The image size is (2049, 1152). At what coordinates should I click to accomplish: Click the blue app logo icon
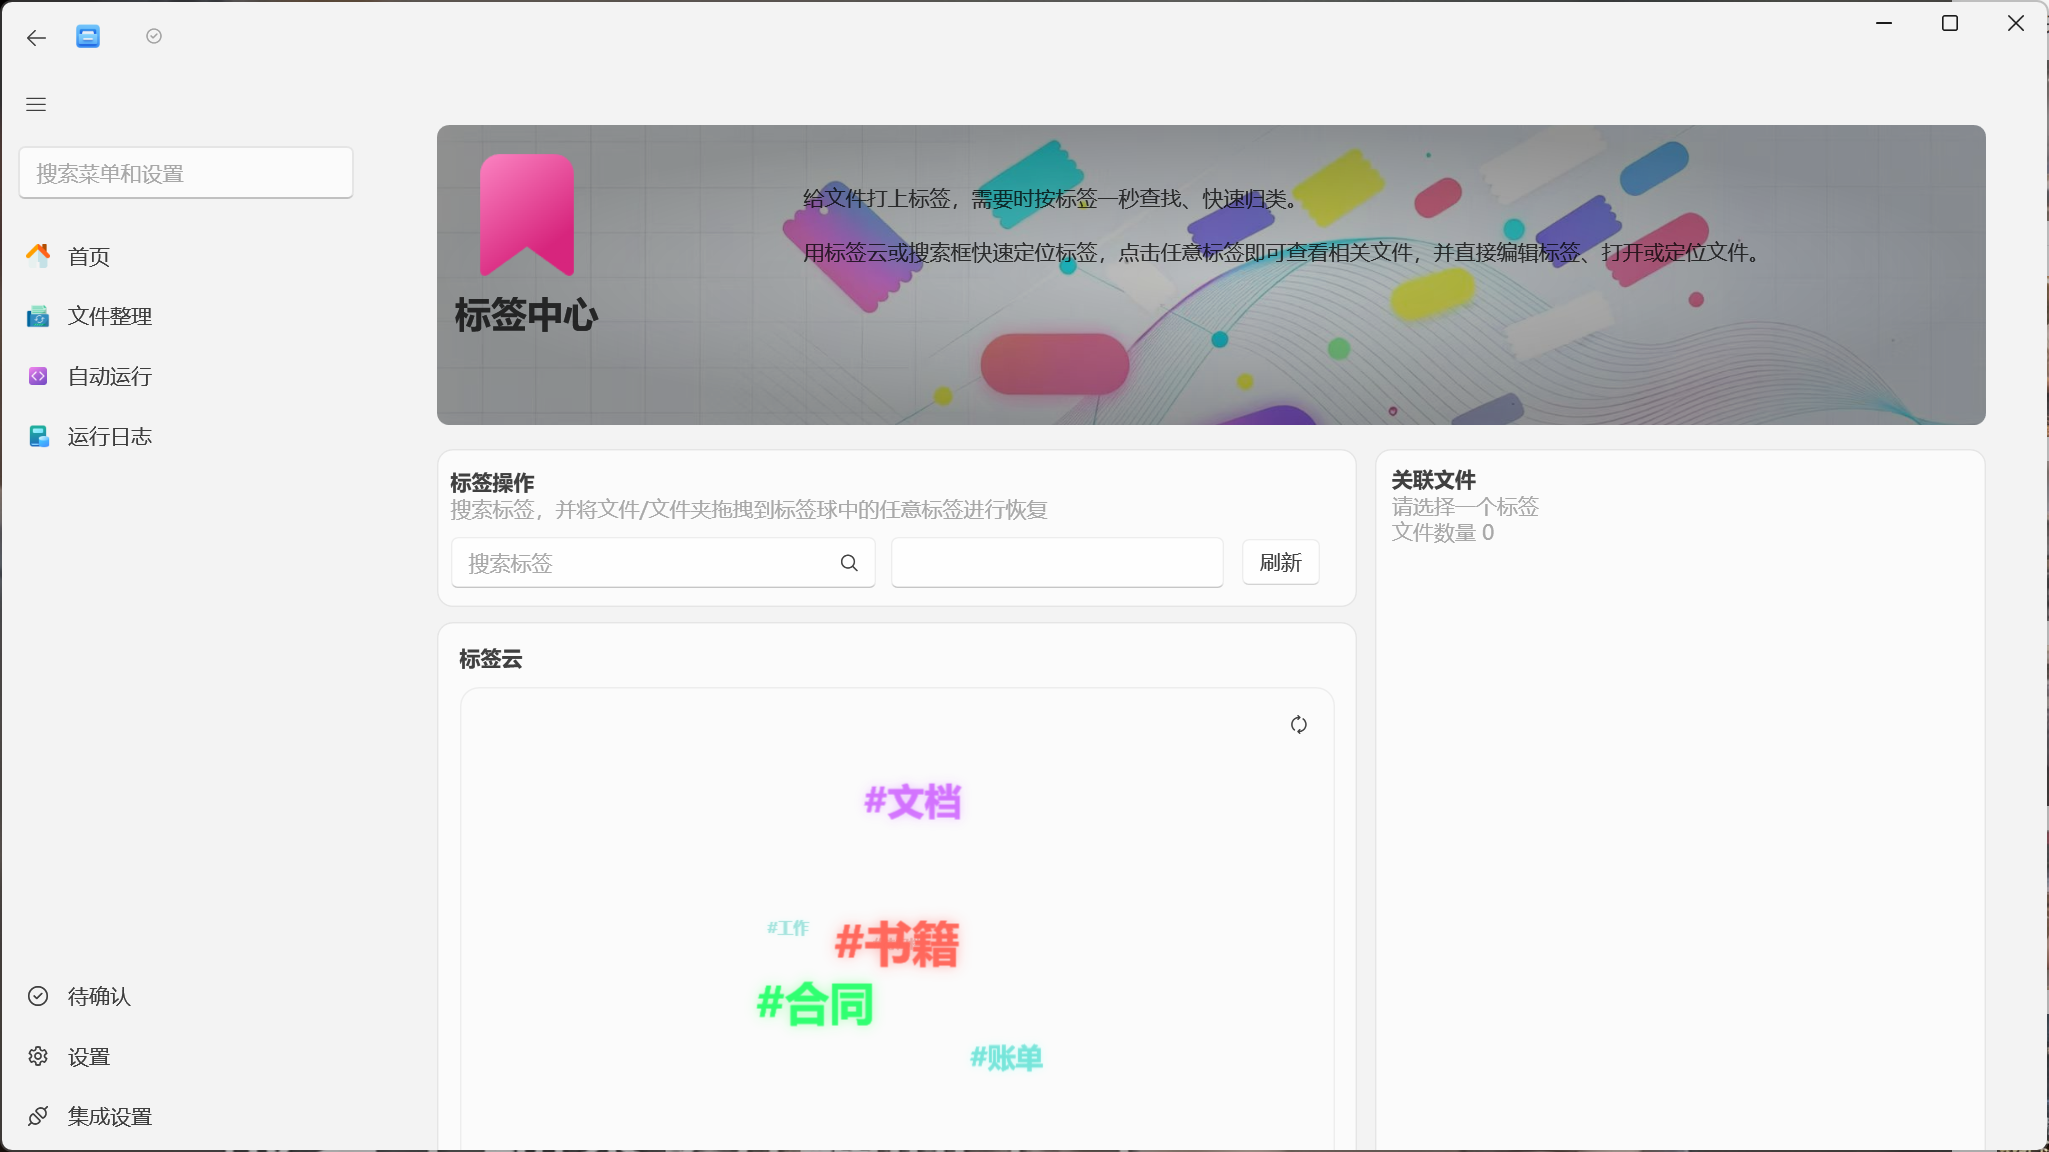(88, 37)
